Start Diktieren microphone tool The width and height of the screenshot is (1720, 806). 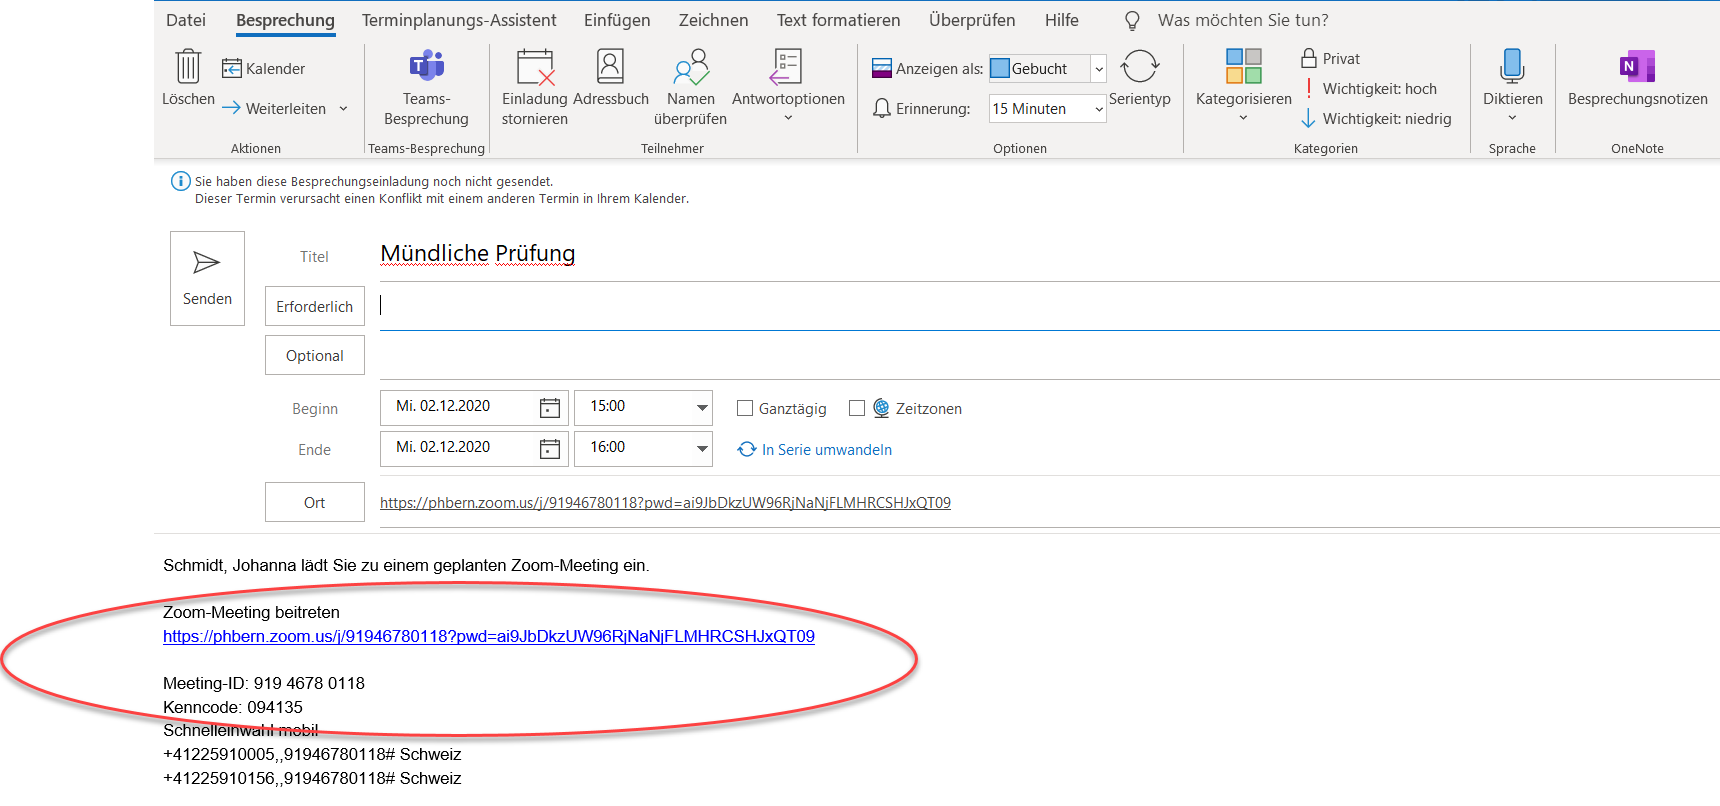tap(1512, 67)
